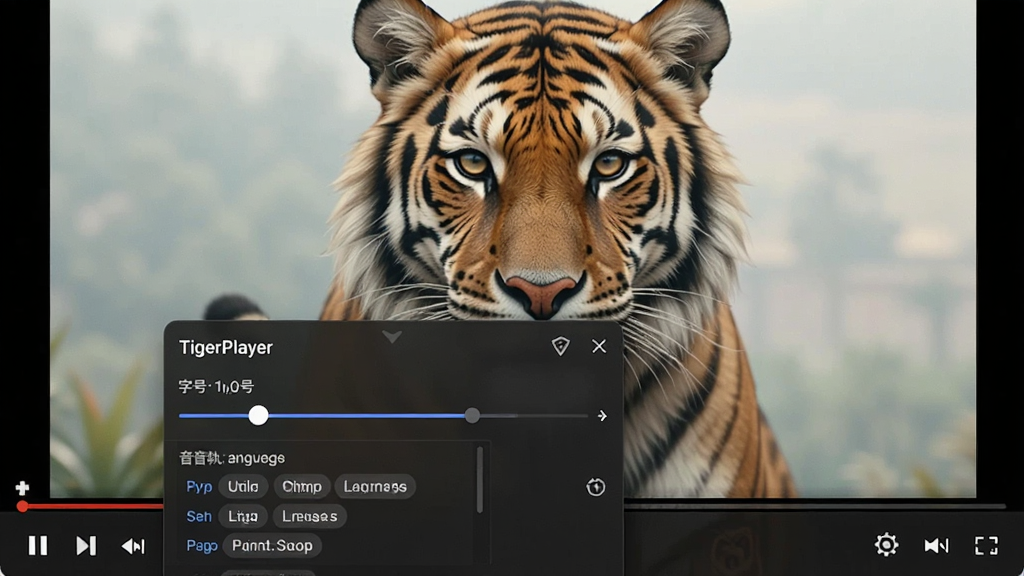Click the Pyp row label
This screenshot has width=1024, height=576.
click(x=199, y=487)
